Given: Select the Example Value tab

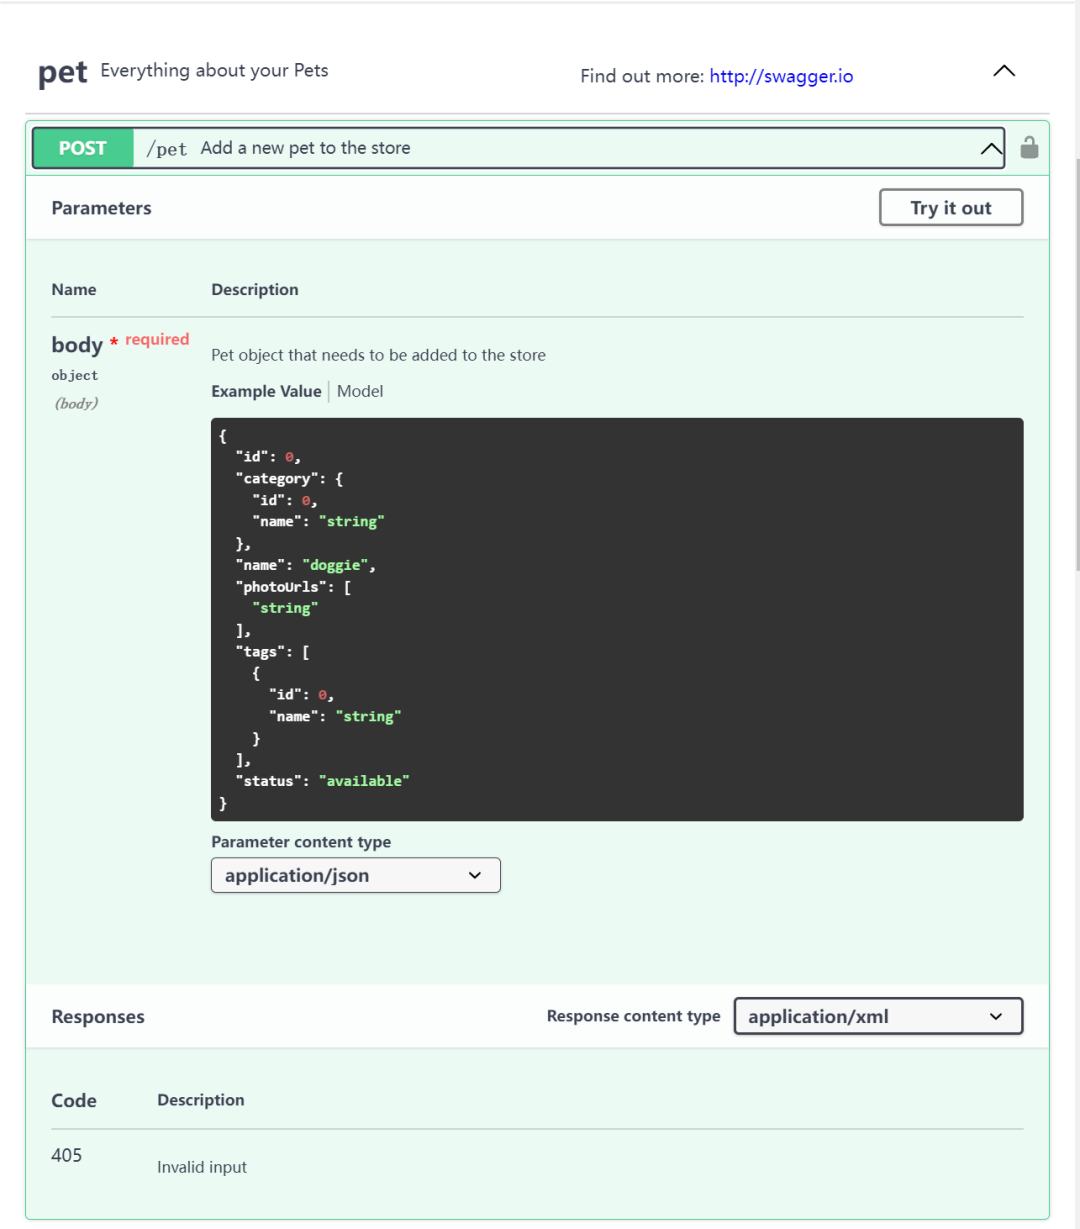Looking at the screenshot, I should pos(266,391).
